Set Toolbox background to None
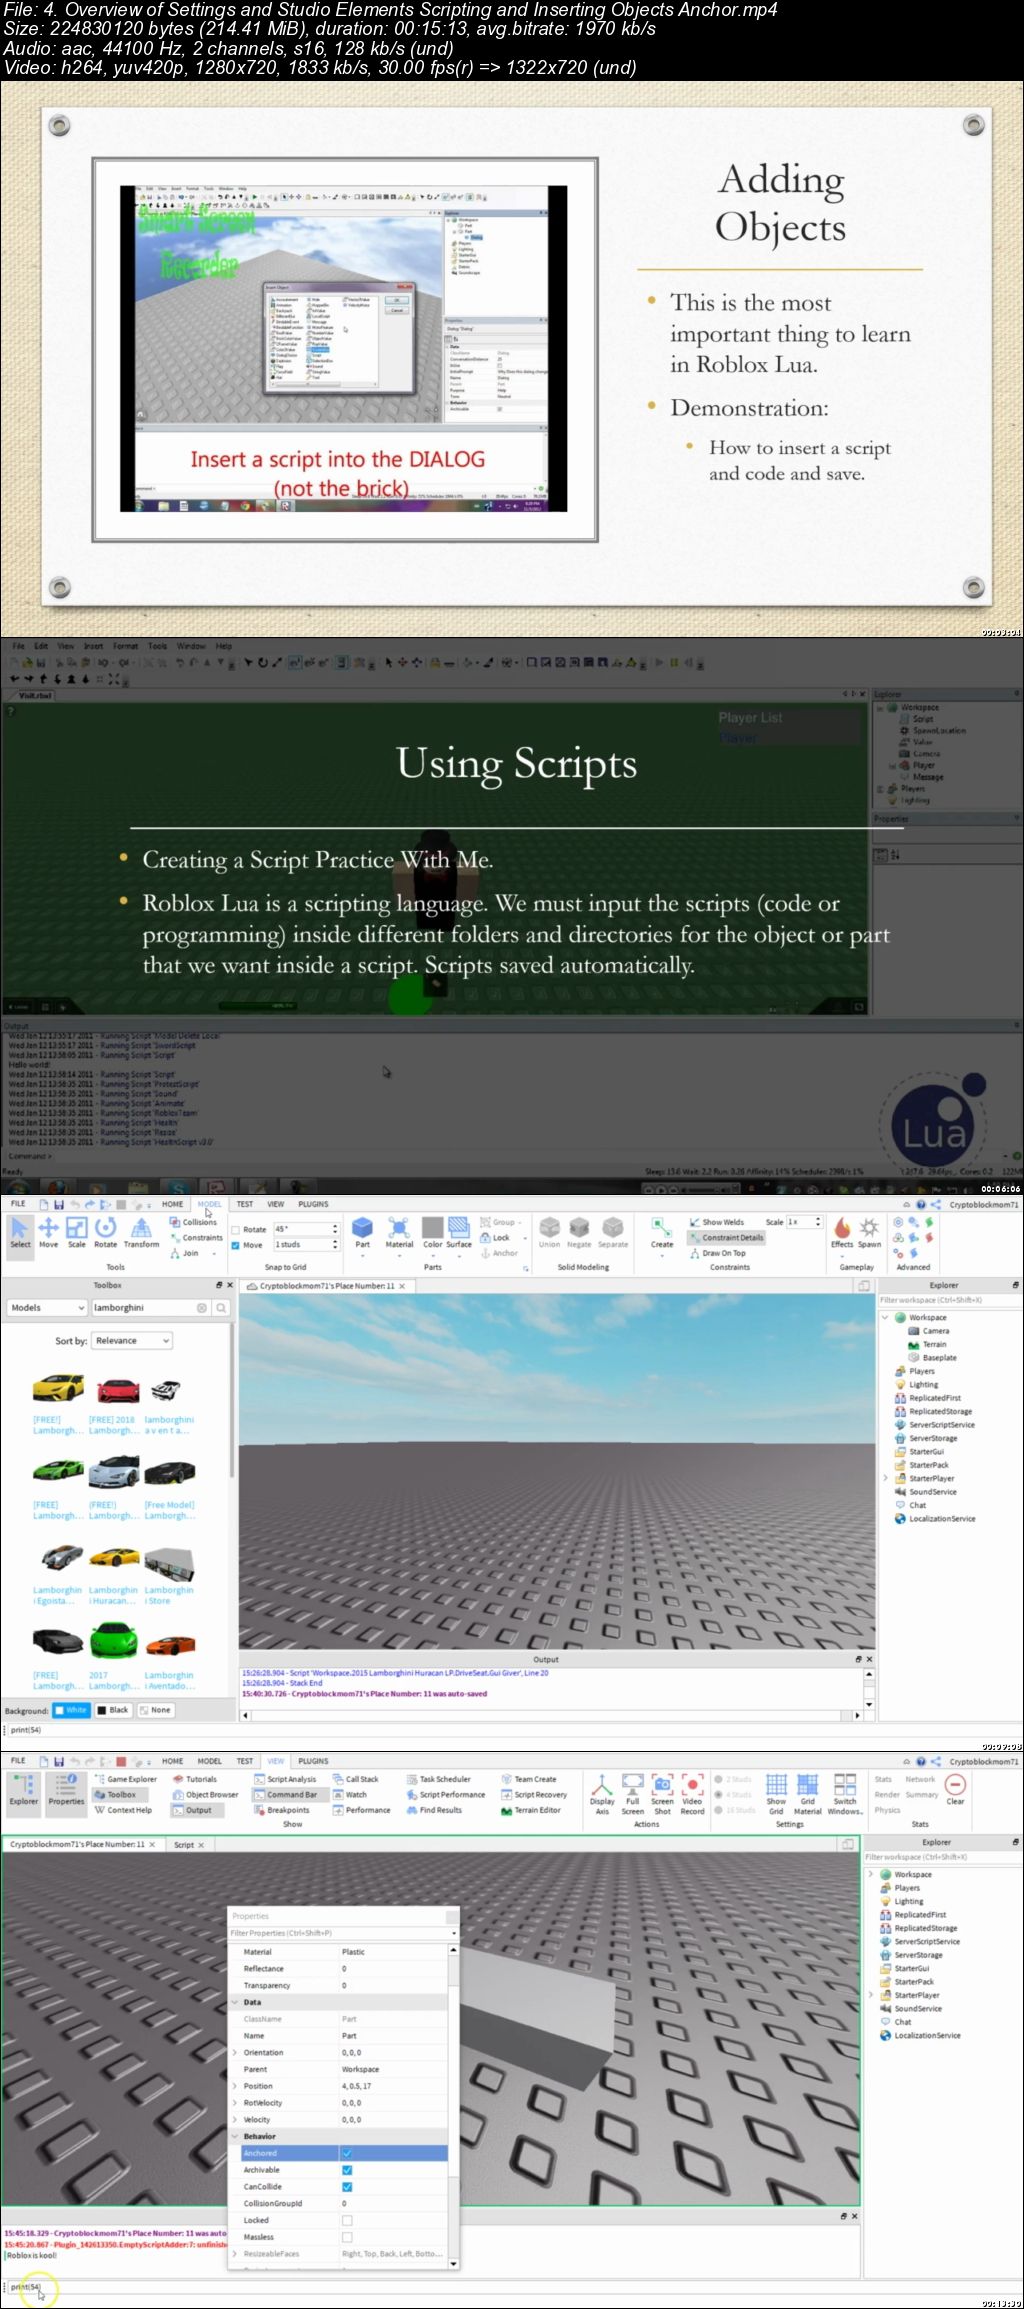 pos(155,1710)
